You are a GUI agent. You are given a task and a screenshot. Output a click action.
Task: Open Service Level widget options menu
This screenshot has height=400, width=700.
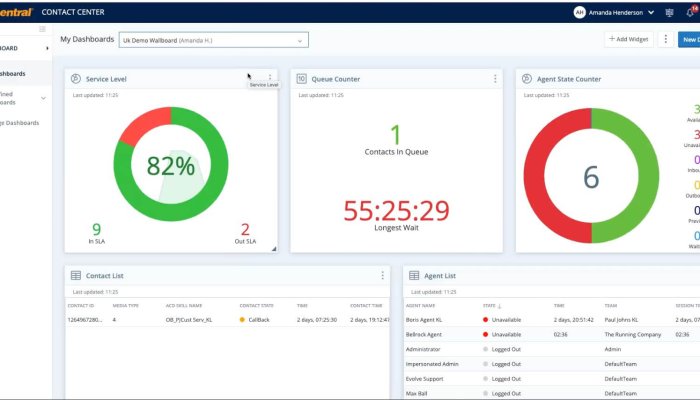point(270,78)
